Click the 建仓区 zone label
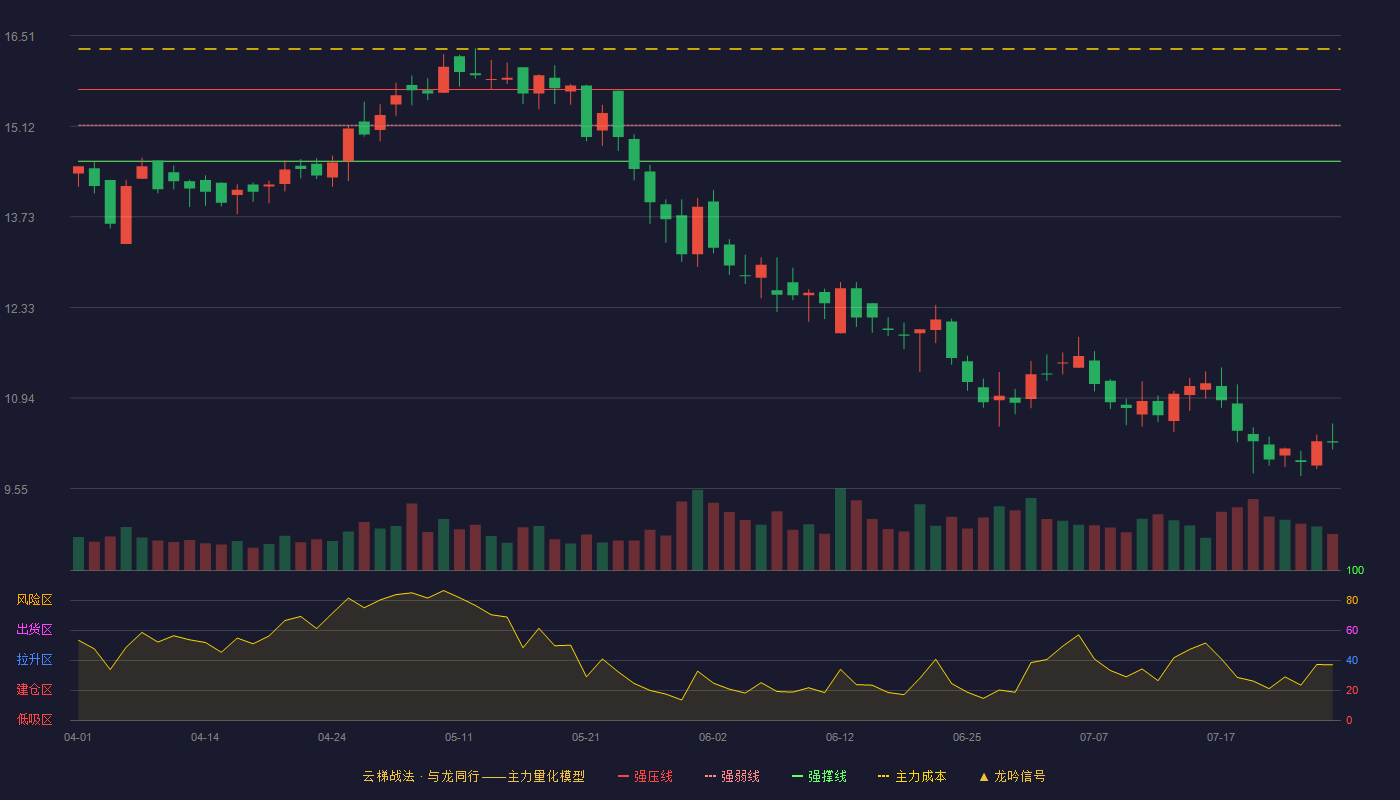The image size is (1400, 800). coord(34,690)
